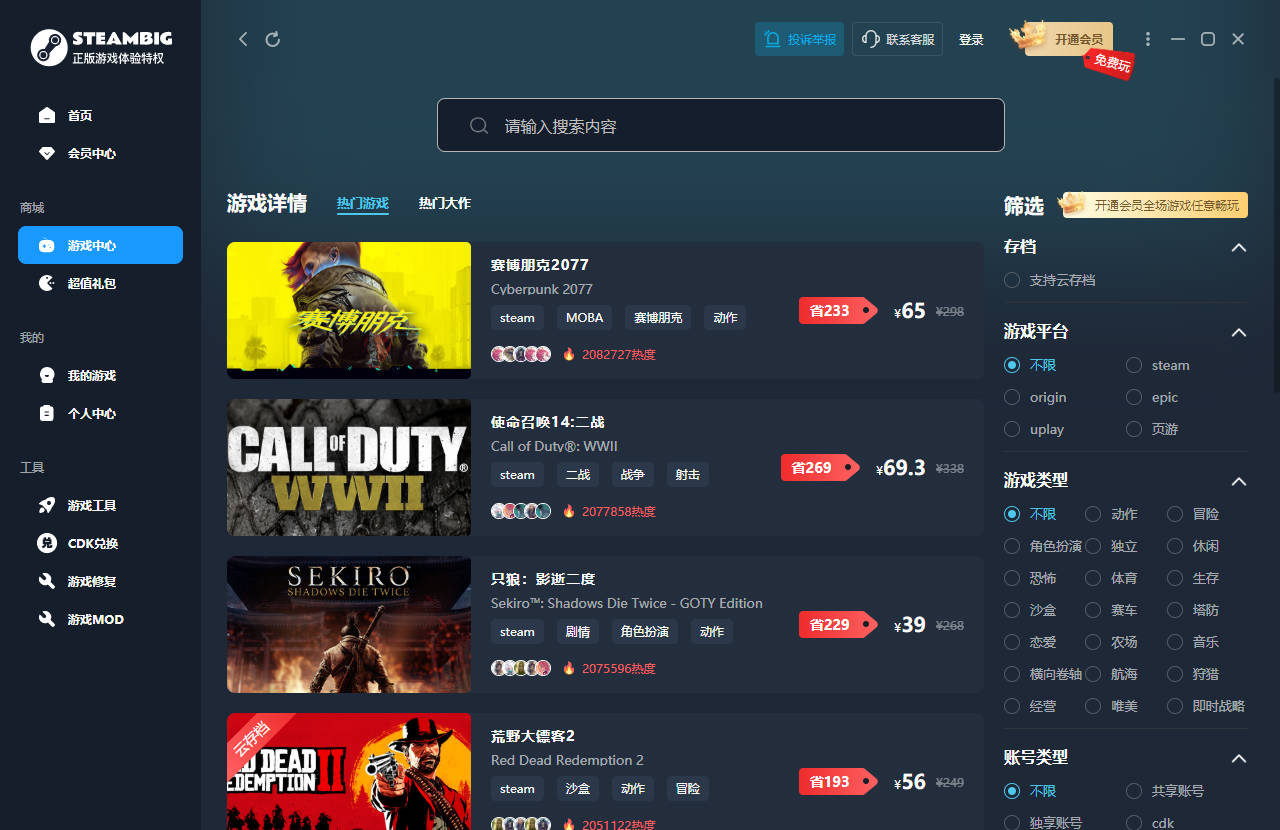Click the 游戏修复 wrench icon

pyautogui.click(x=47, y=582)
